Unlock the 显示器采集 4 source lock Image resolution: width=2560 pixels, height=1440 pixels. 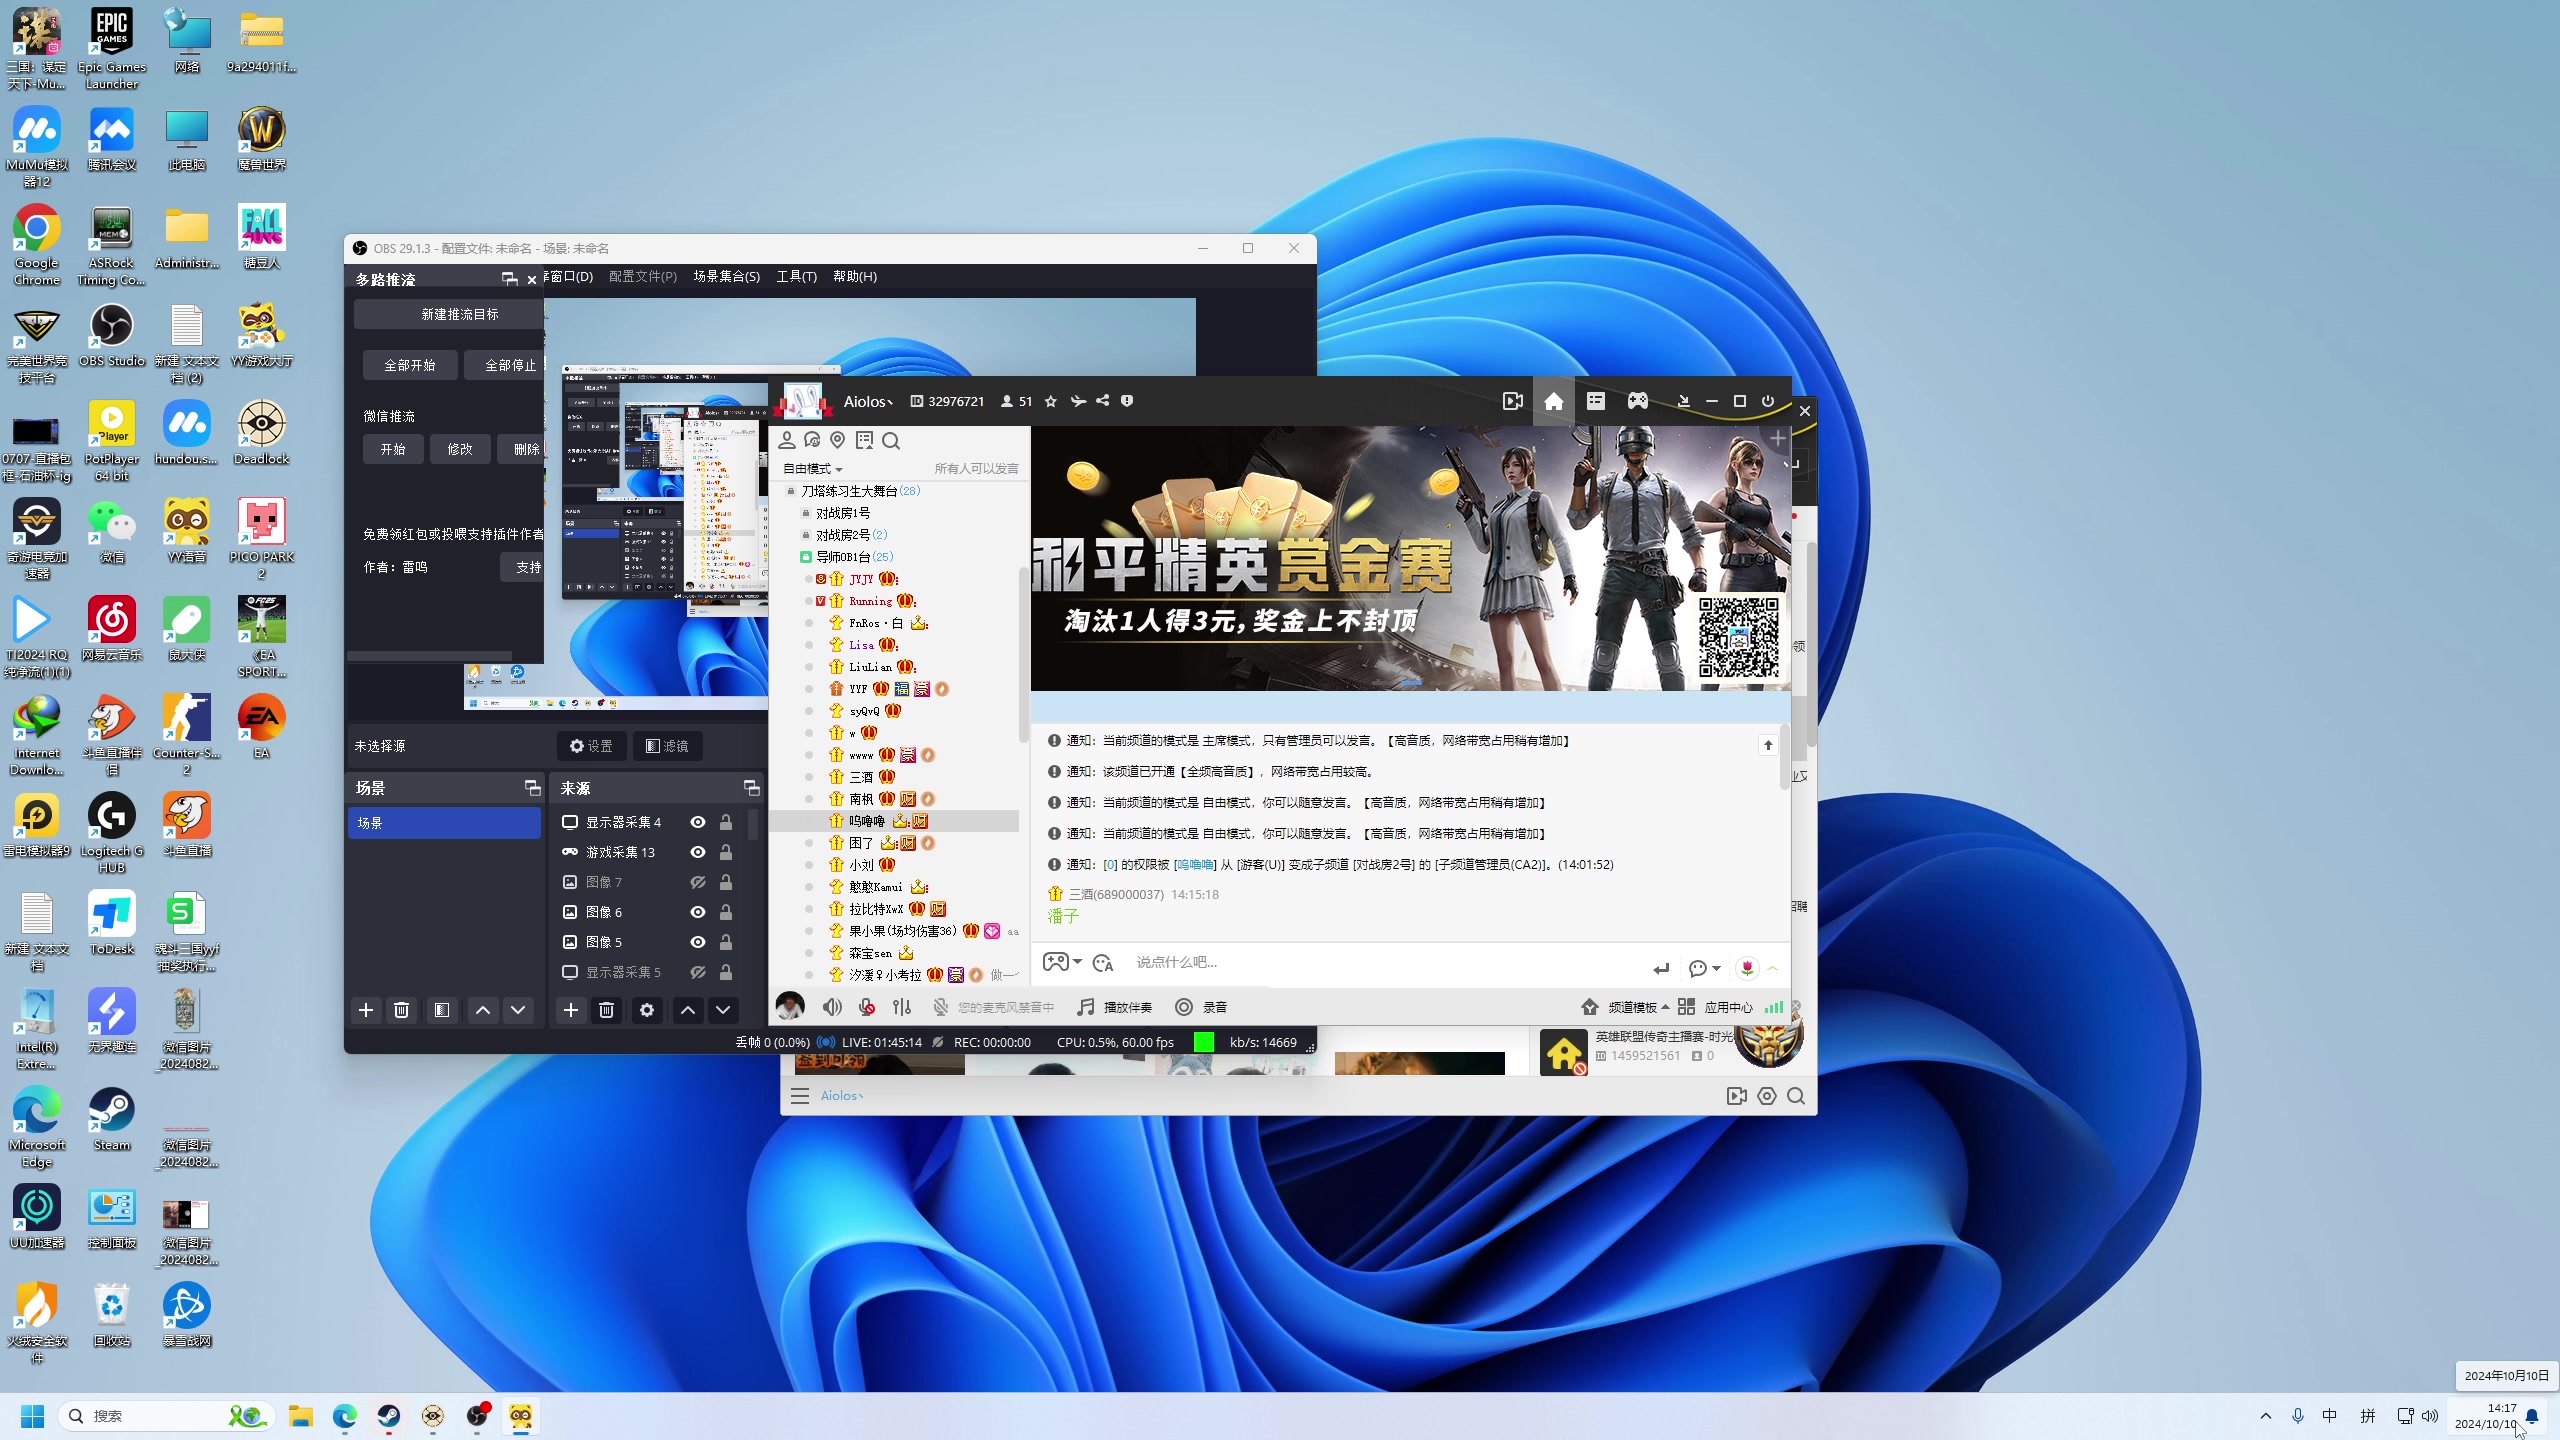pos(726,822)
